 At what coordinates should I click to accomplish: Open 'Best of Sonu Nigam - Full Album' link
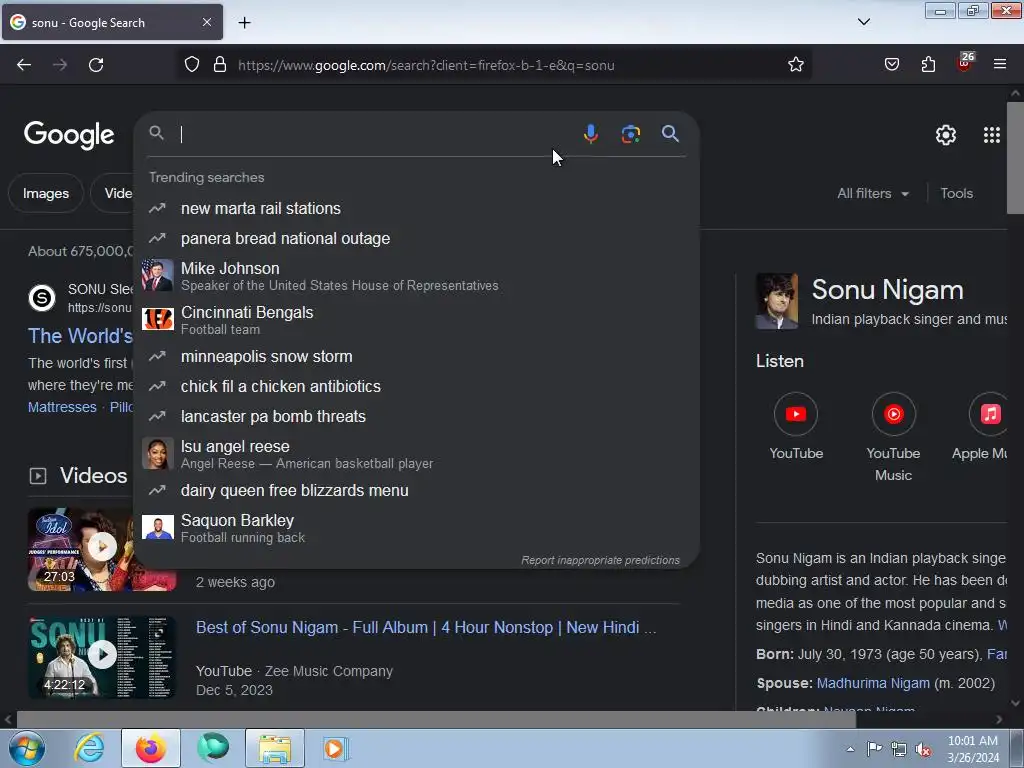point(426,628)
